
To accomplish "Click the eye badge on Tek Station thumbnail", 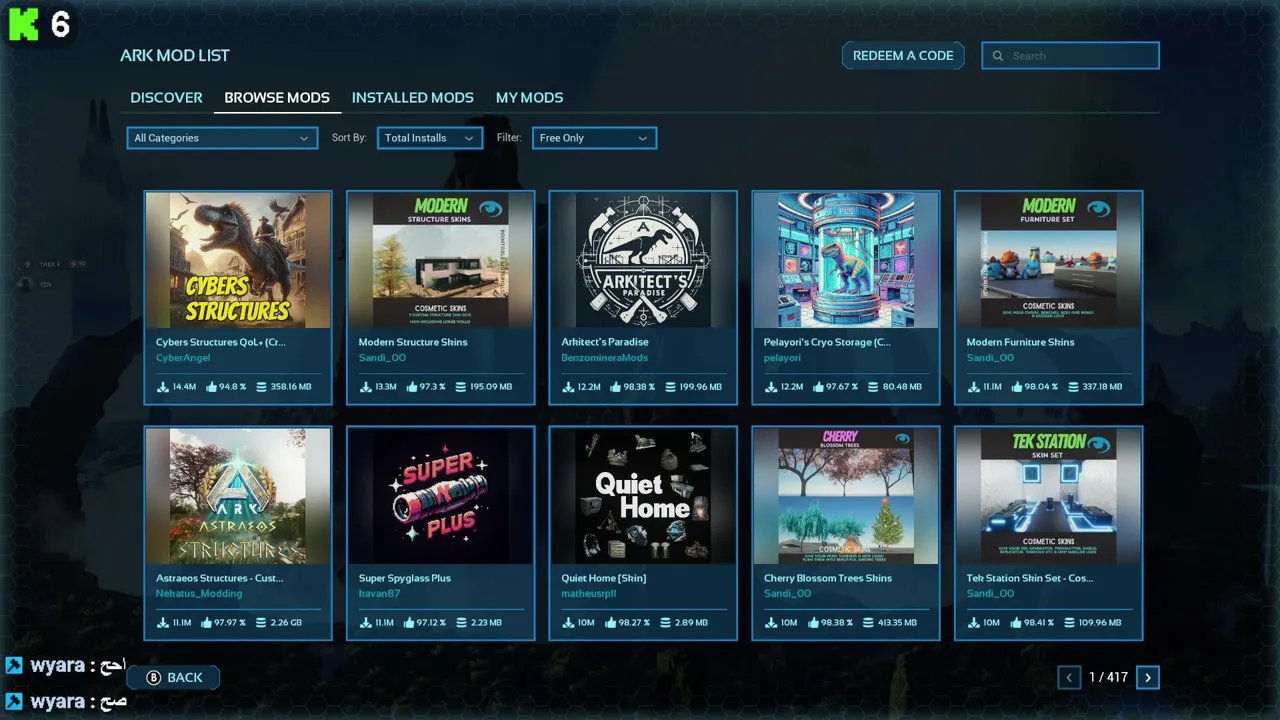I will point(1099,445).
